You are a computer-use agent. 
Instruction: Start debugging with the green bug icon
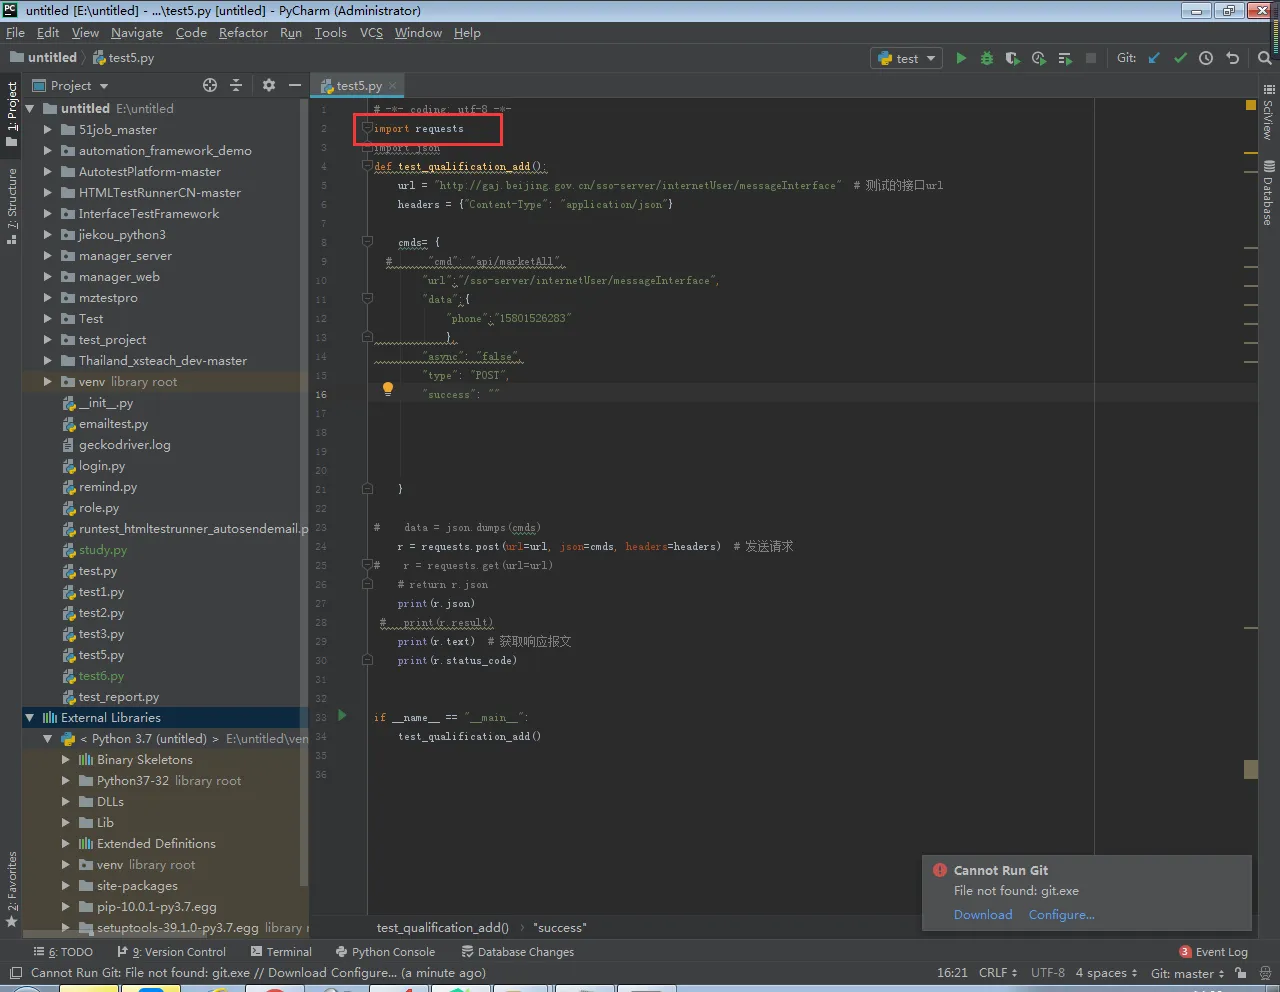pyautogui.click(x=987, y=58)
